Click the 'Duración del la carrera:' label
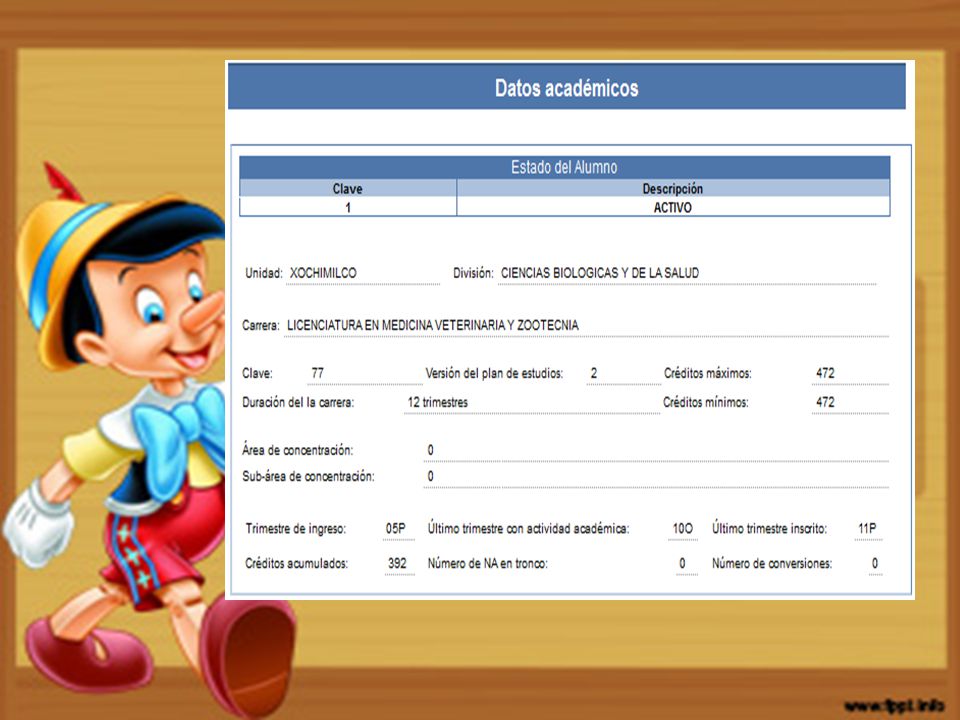 (x=298, y=402)
